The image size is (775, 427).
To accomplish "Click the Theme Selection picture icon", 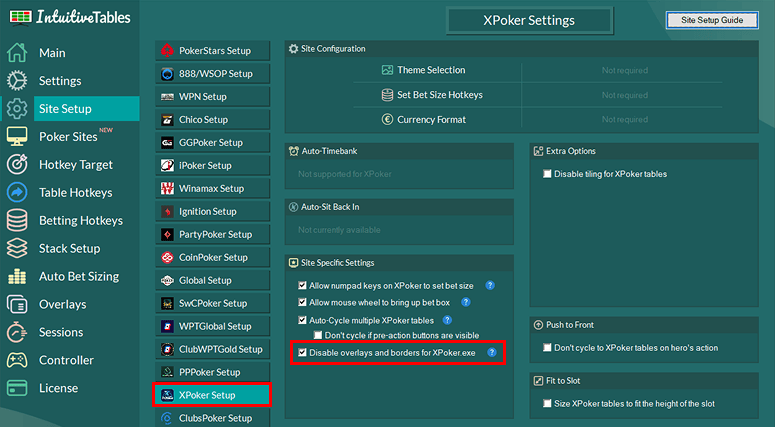I will click(x=388, y=70).
